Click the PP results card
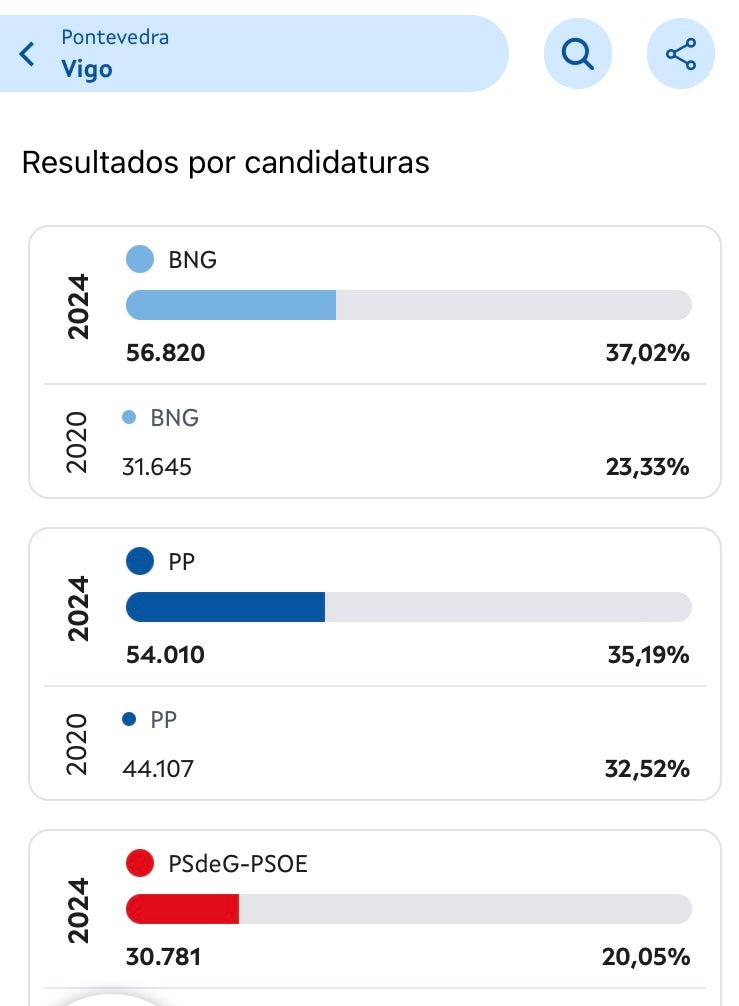 (x=370, y=660)
